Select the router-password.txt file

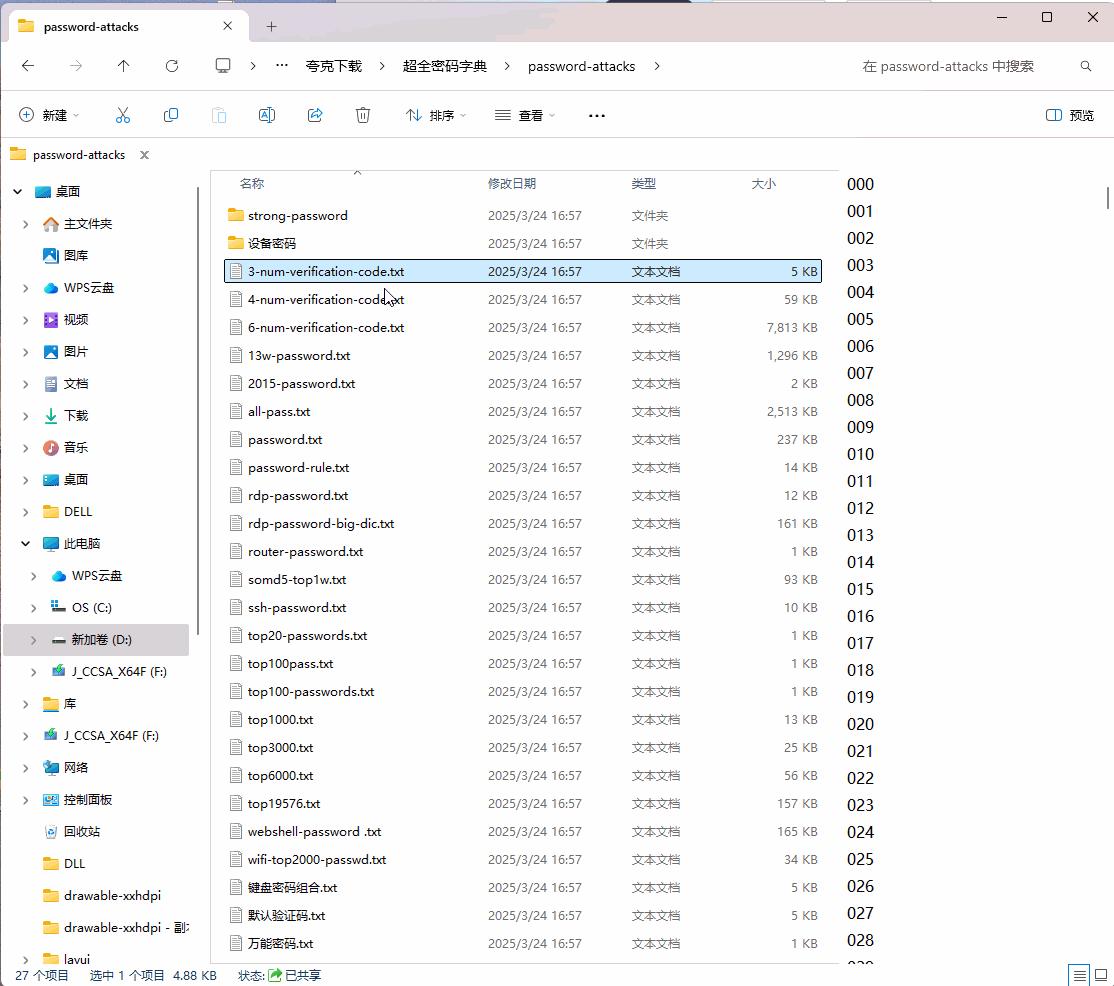[523, 552]
